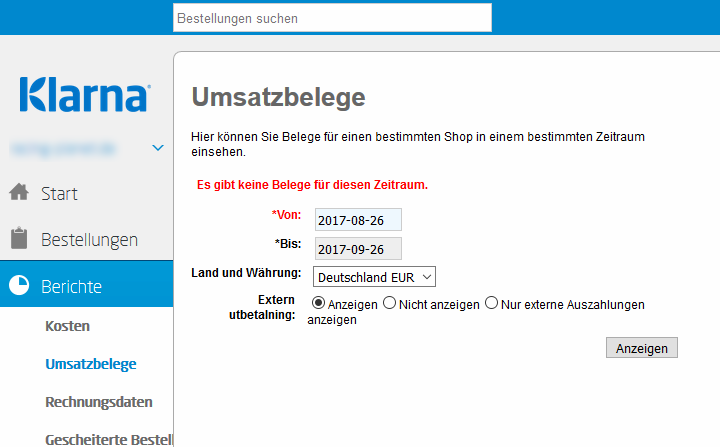Choose Nur externe Auszahlungen anzeigen radio
The image size is (720, 447).
(491, 303)
